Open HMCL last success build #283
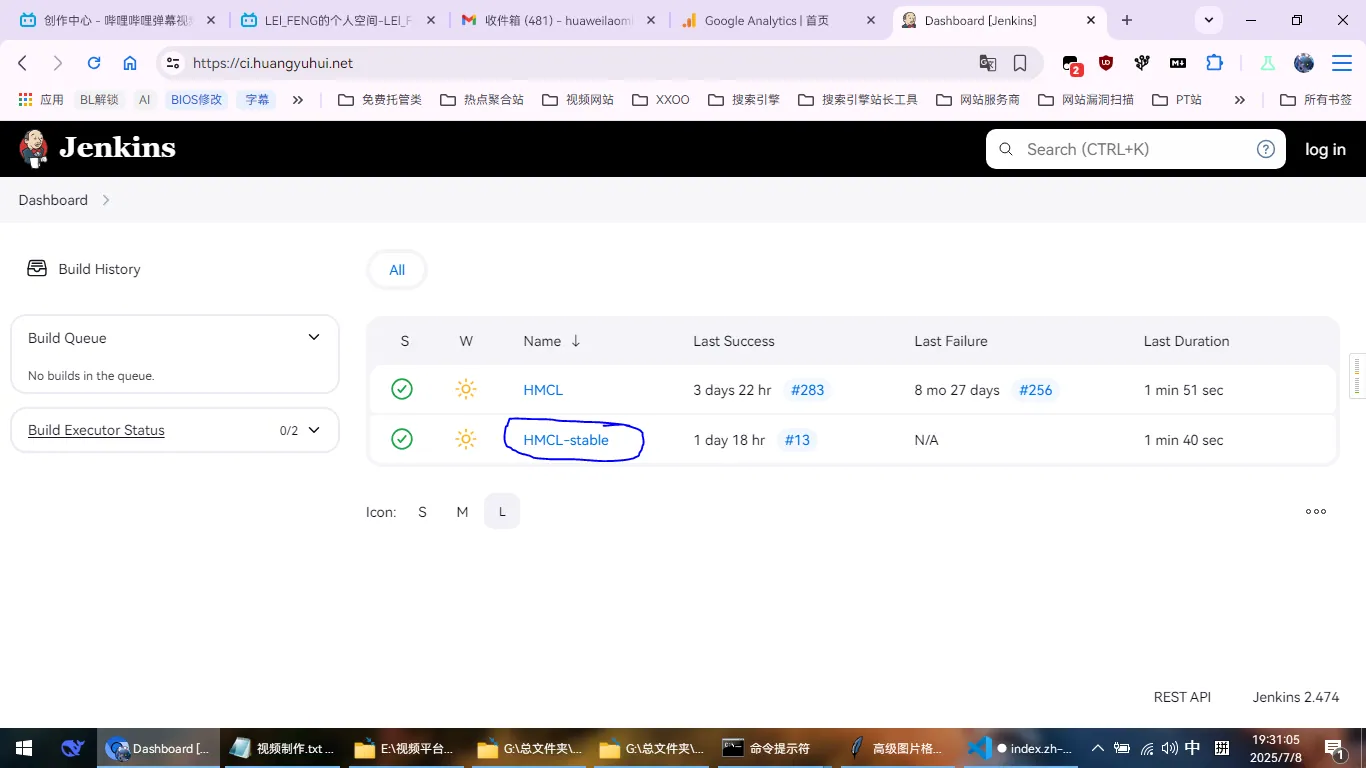The height and width of the screenshot is (768, 1366). click(x=807, y=390)
